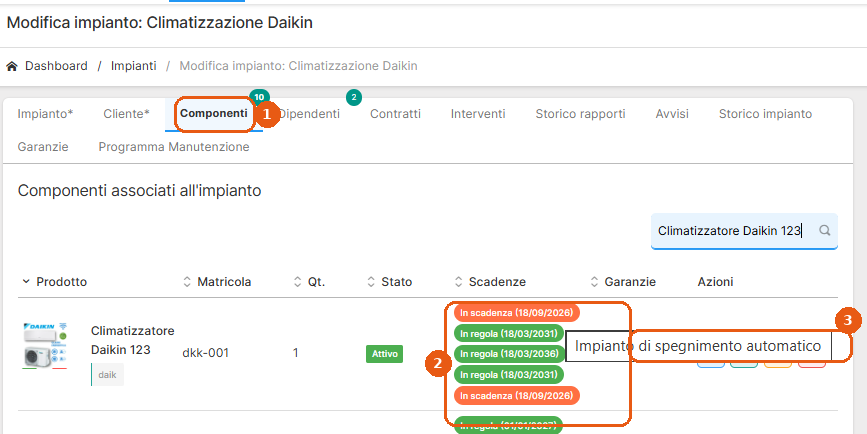Image resolution: width=867 pixels, height=434 pixels.
Task: Click the home icon in the breadcrumb
Action: coord(12,66)
